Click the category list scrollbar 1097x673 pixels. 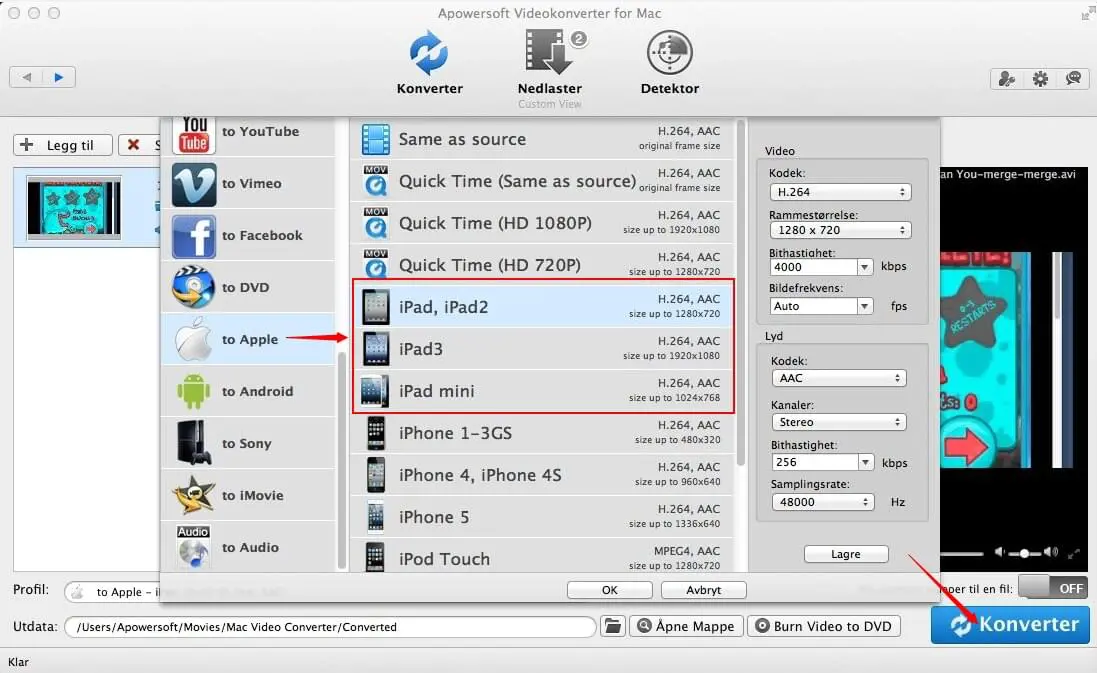341,460
